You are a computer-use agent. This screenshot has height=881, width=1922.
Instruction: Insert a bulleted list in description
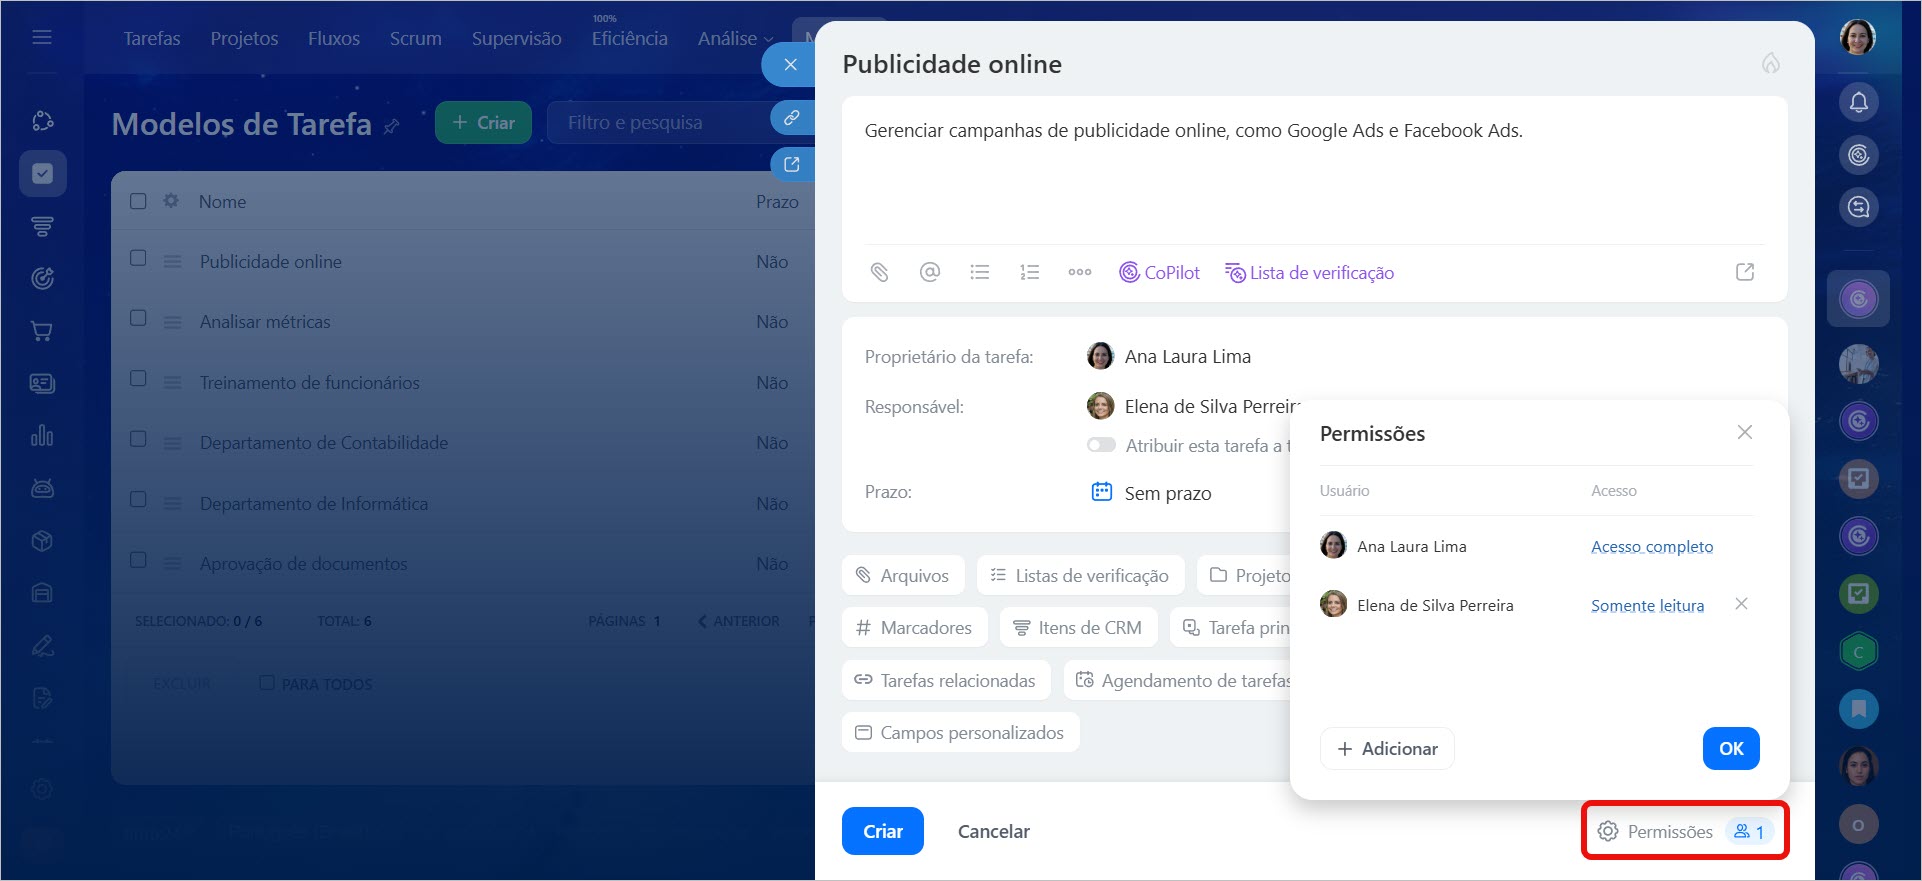point(979,272)
